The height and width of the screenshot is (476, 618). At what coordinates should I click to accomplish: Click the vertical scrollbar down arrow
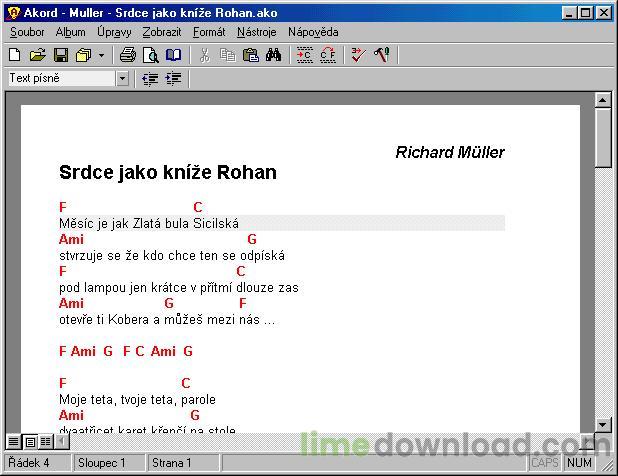(x=603, y=424)
